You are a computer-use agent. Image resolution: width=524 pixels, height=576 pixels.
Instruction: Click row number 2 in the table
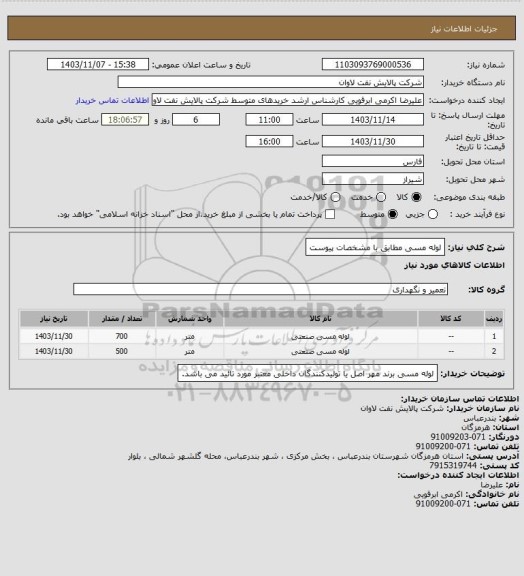(494, 351)
